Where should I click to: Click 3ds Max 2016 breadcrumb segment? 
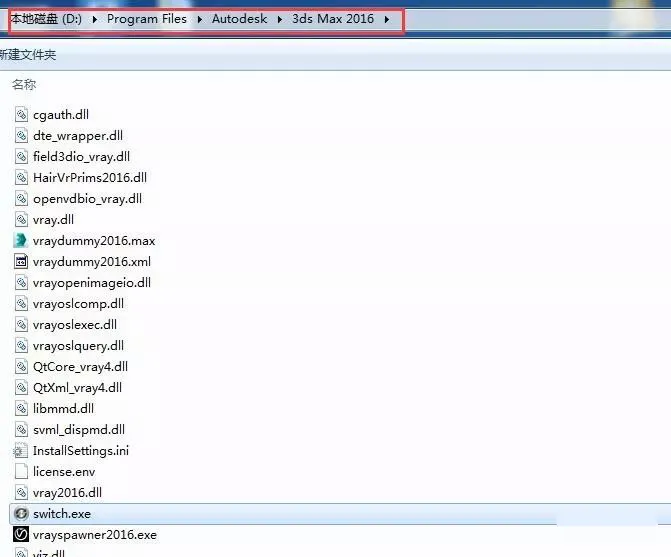click(x=333, y=19)
